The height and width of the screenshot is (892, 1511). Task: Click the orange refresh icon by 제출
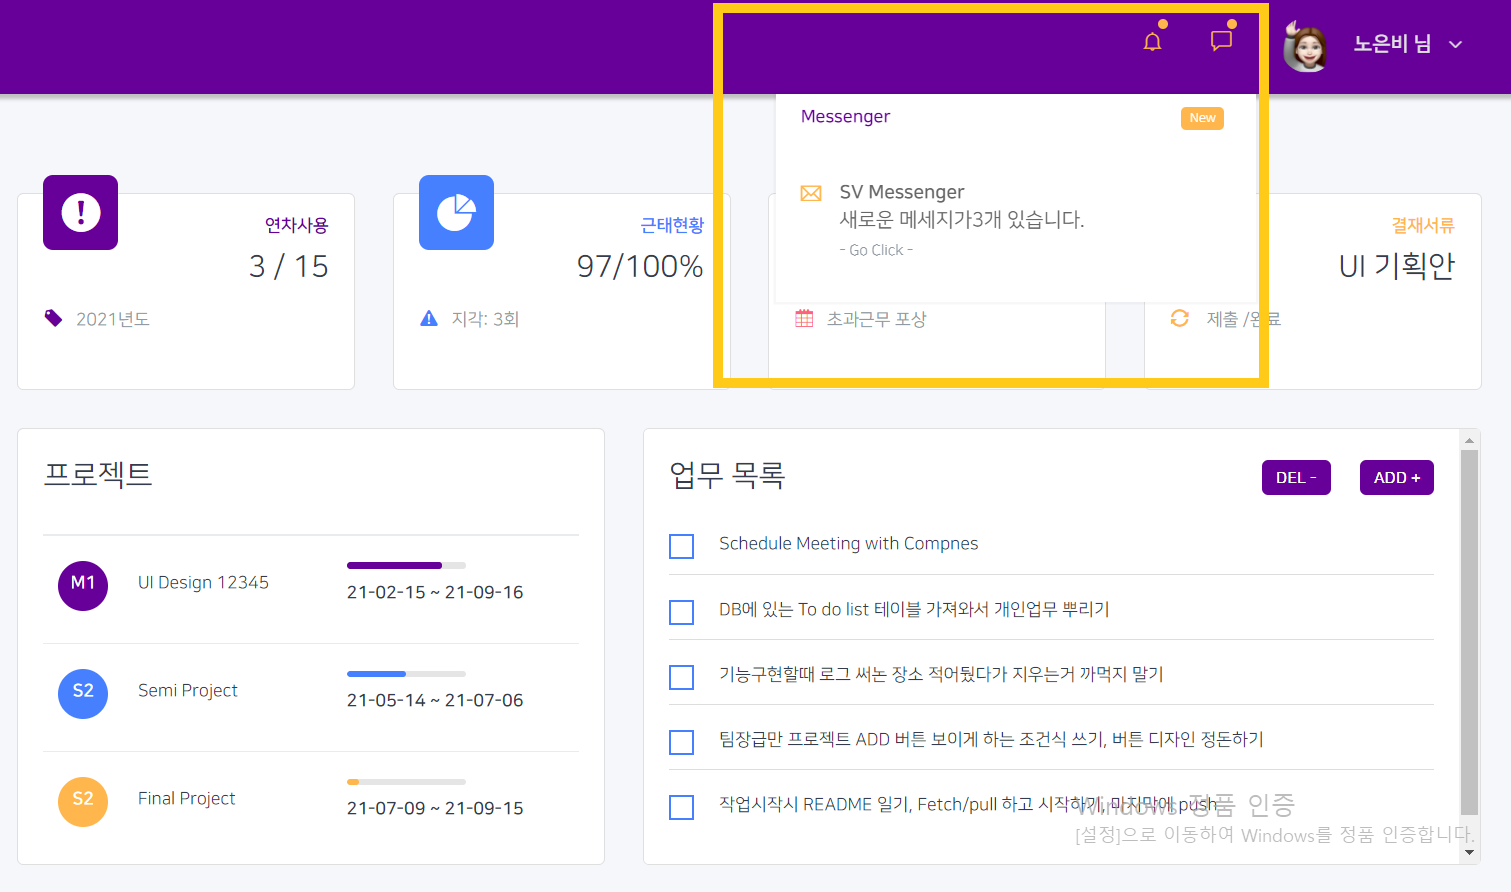1180,318
